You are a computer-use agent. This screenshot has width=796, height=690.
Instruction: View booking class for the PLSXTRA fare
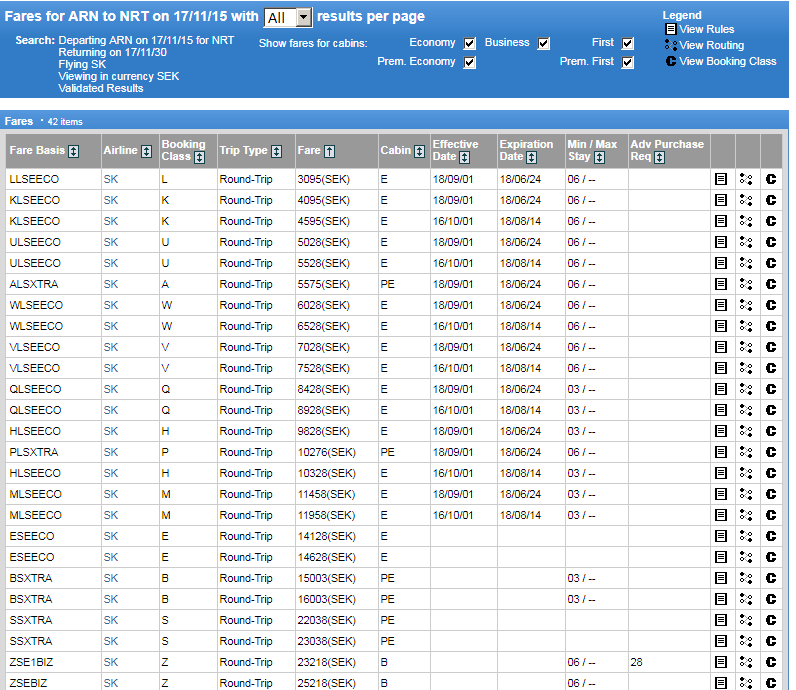click(770, 452)
